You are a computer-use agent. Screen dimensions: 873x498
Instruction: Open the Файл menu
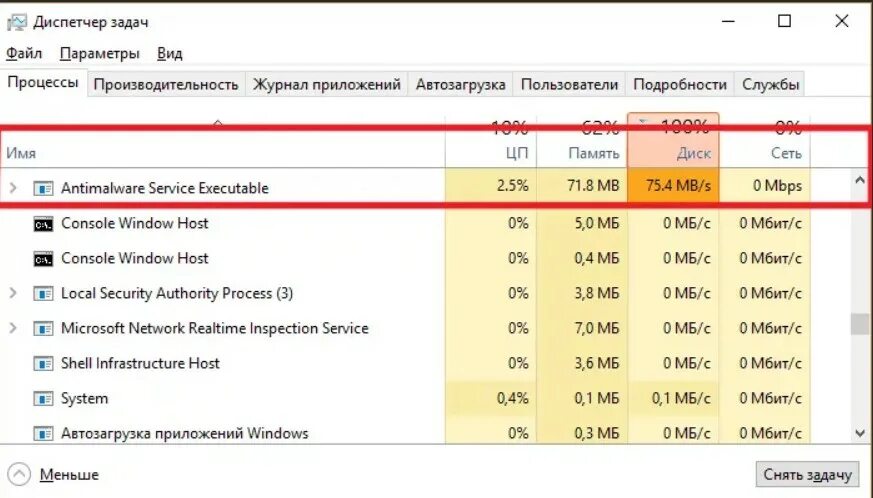click(x=24, y=53)
